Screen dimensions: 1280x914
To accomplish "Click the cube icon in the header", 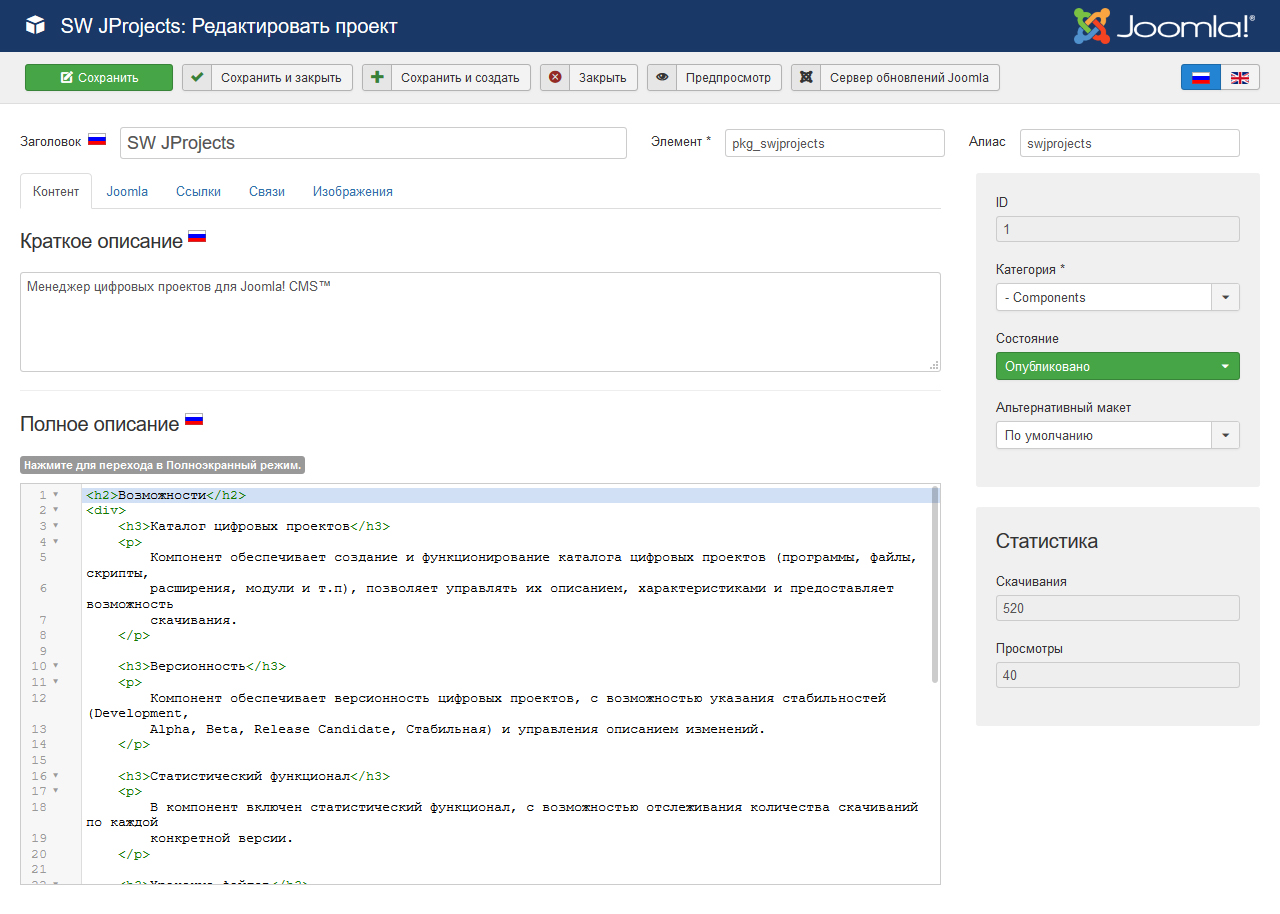I will 35,26.
